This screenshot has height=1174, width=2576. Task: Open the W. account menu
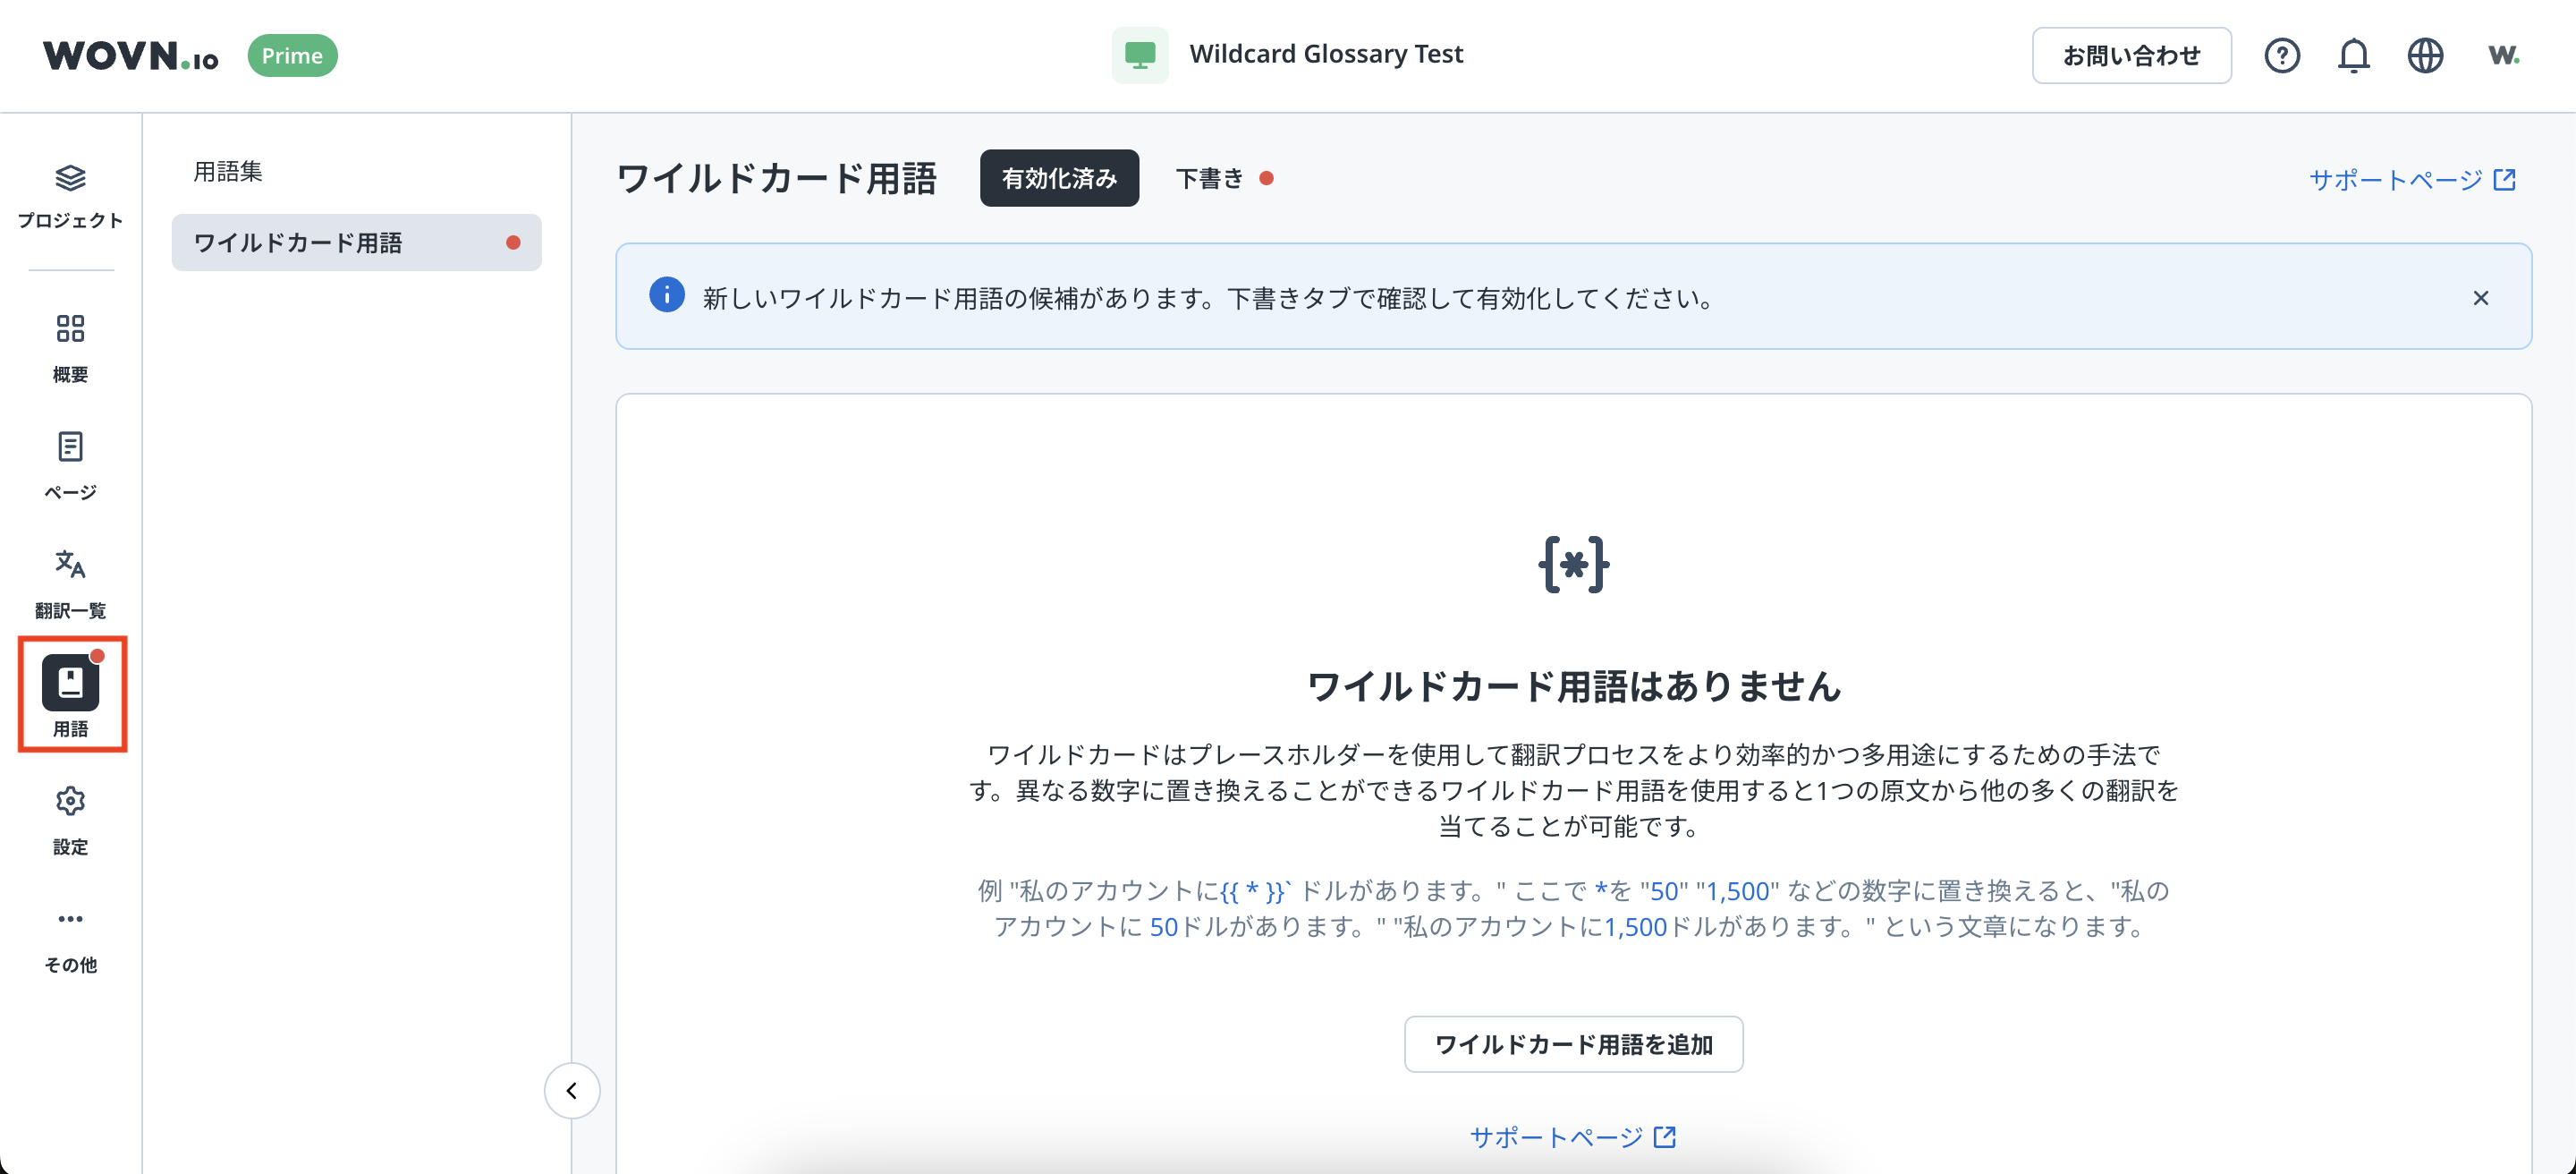click(x=2503, y=55)
